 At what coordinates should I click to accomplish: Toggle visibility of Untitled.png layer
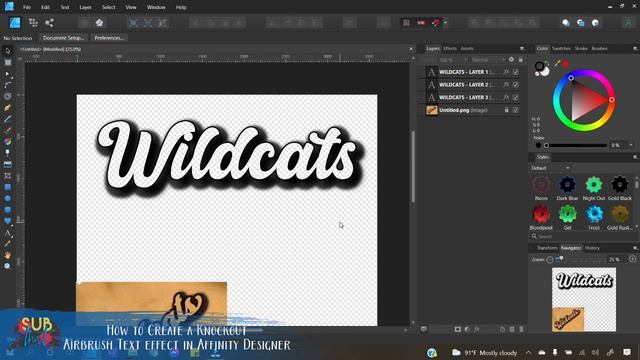(516, 110)
